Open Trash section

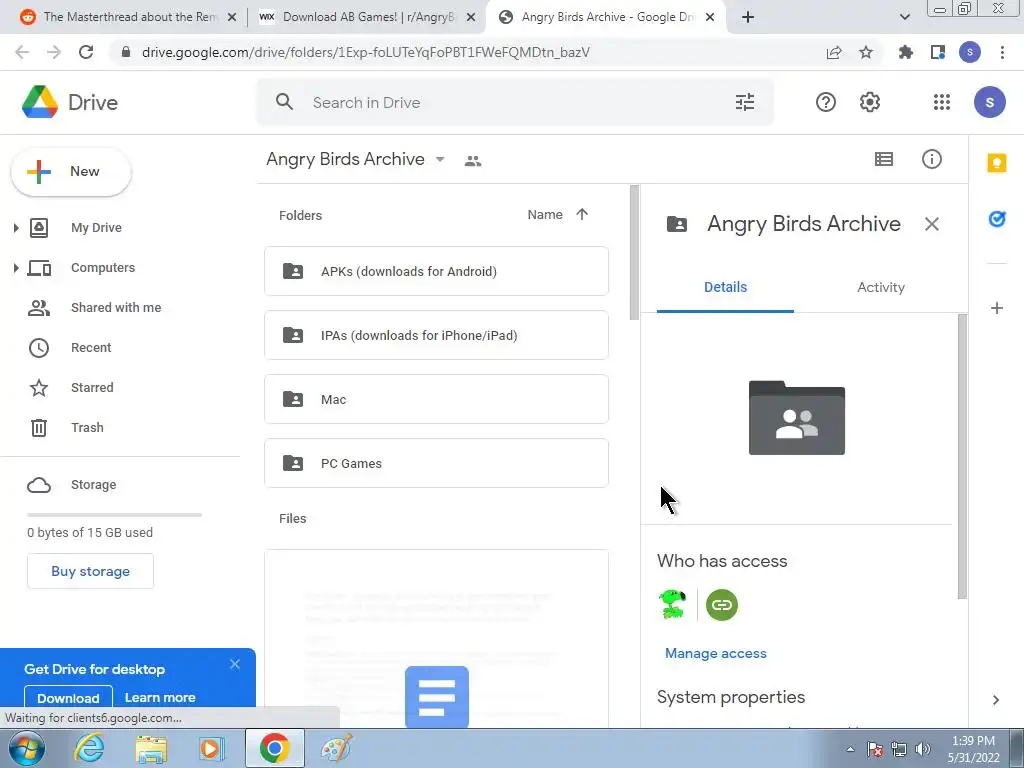point(87,428)
